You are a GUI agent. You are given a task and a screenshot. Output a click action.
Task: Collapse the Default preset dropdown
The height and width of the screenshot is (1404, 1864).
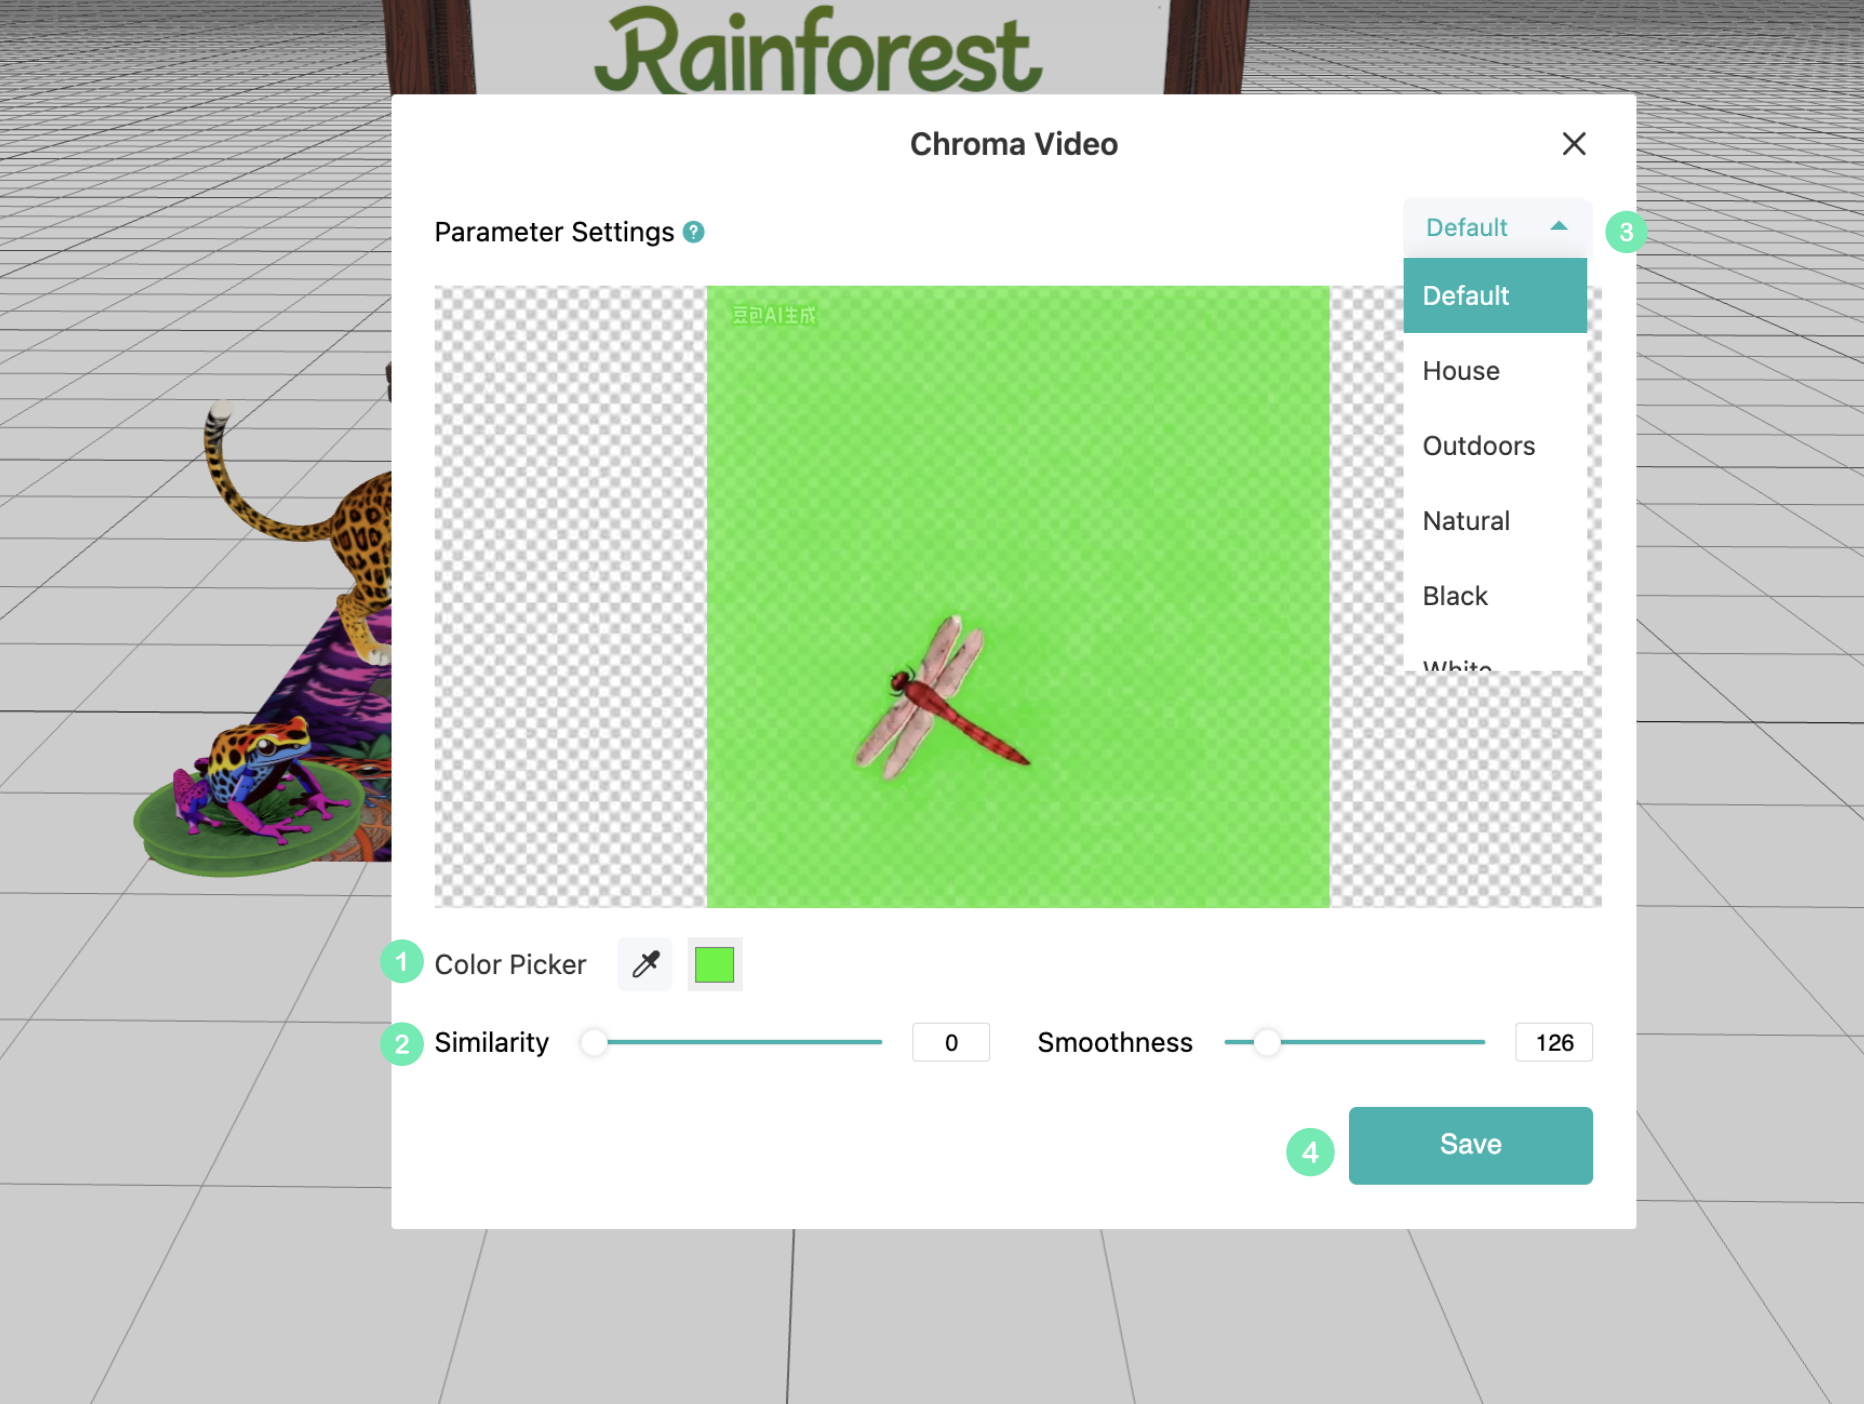pos(1496,228)
